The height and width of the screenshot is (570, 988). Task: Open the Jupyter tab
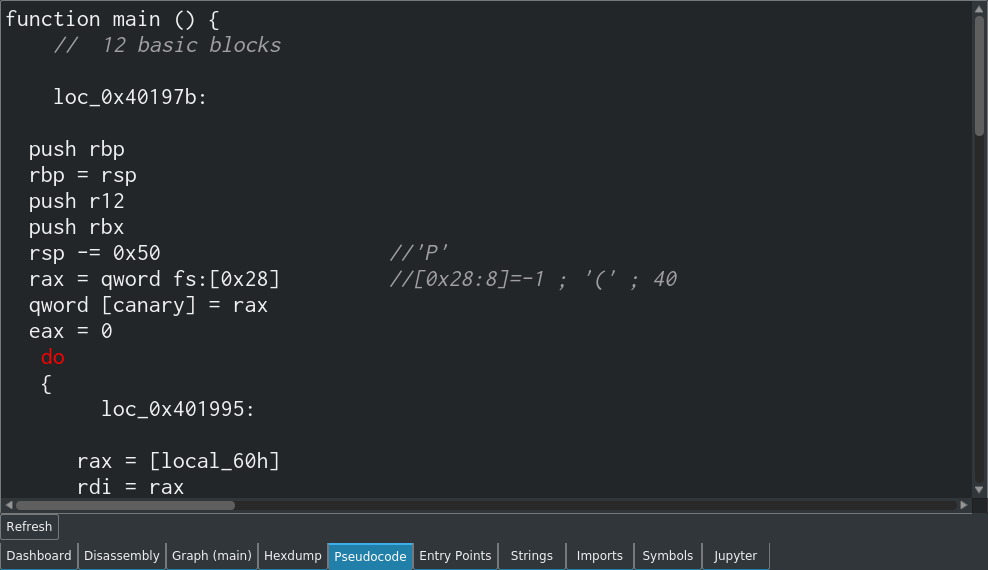click(735, 556)
